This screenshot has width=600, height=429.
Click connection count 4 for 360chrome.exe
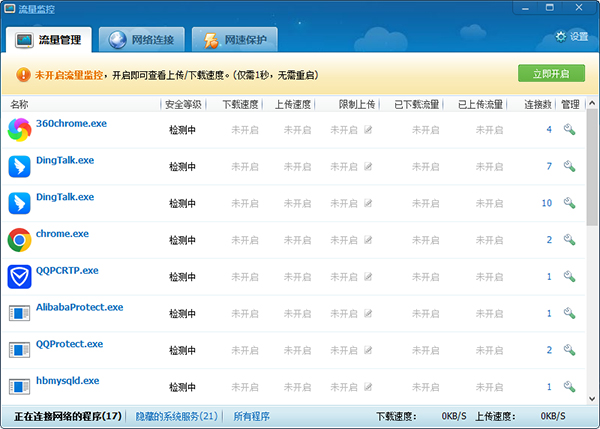click(549, 130)
